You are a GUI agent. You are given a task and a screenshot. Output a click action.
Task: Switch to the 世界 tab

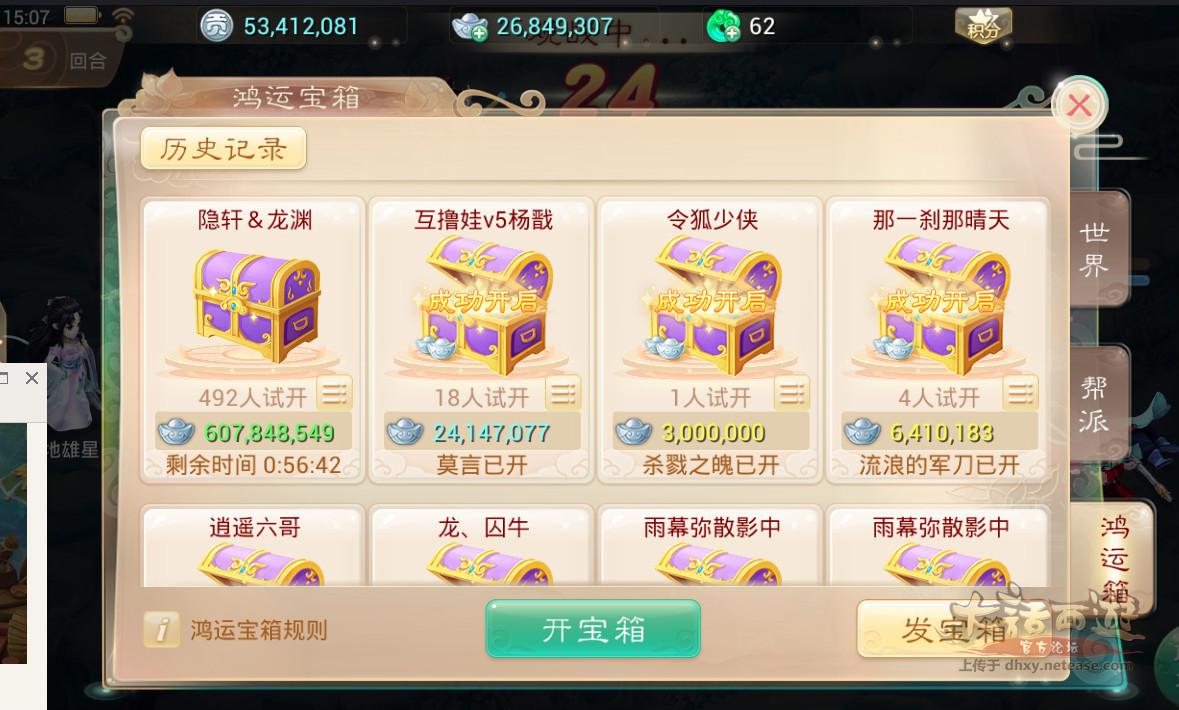pos(1096,249)
